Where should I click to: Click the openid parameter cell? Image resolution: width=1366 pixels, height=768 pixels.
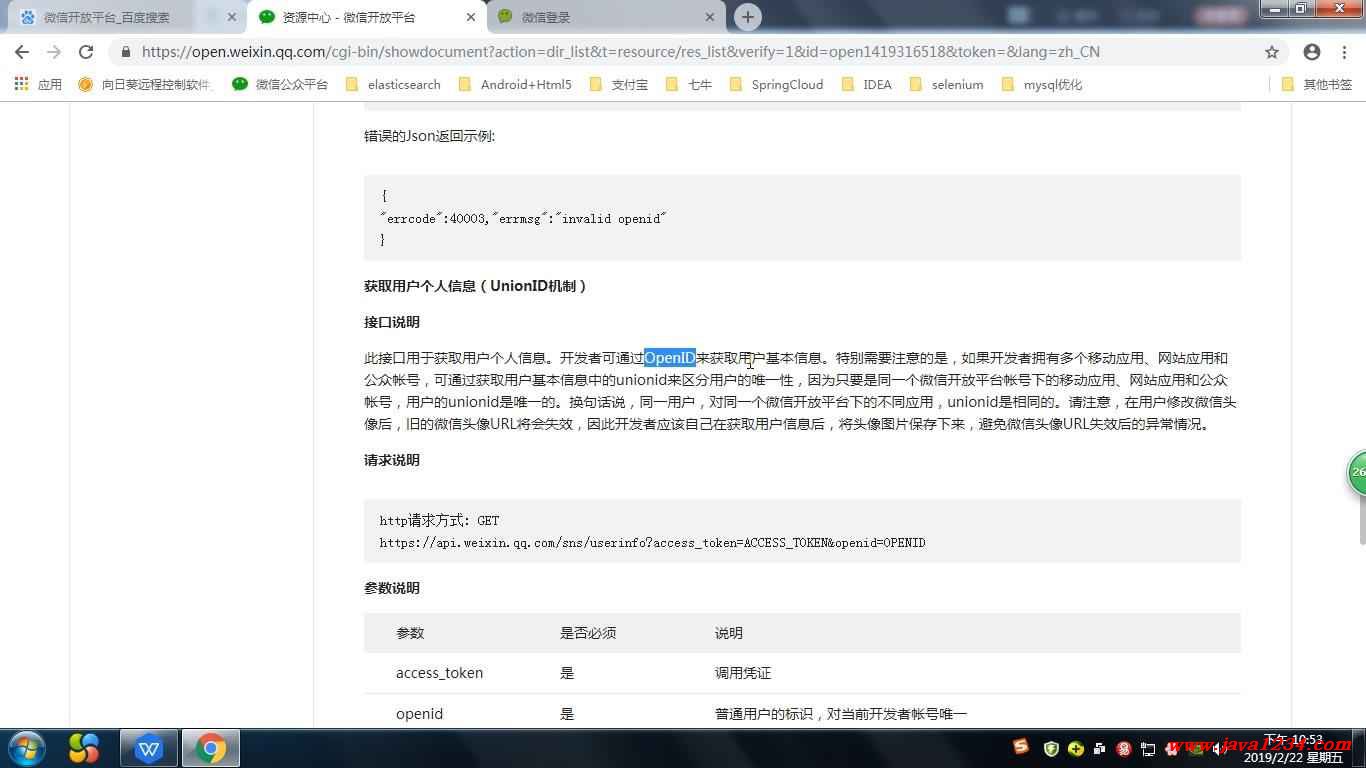point(419,714)
